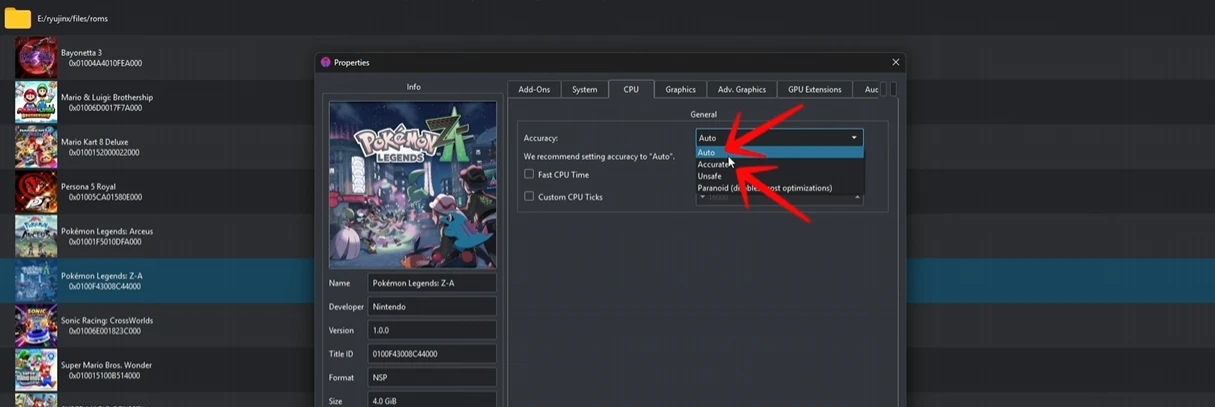Open the Add-Ons tab
This screenshot has width=1215, height=407.
534,90
